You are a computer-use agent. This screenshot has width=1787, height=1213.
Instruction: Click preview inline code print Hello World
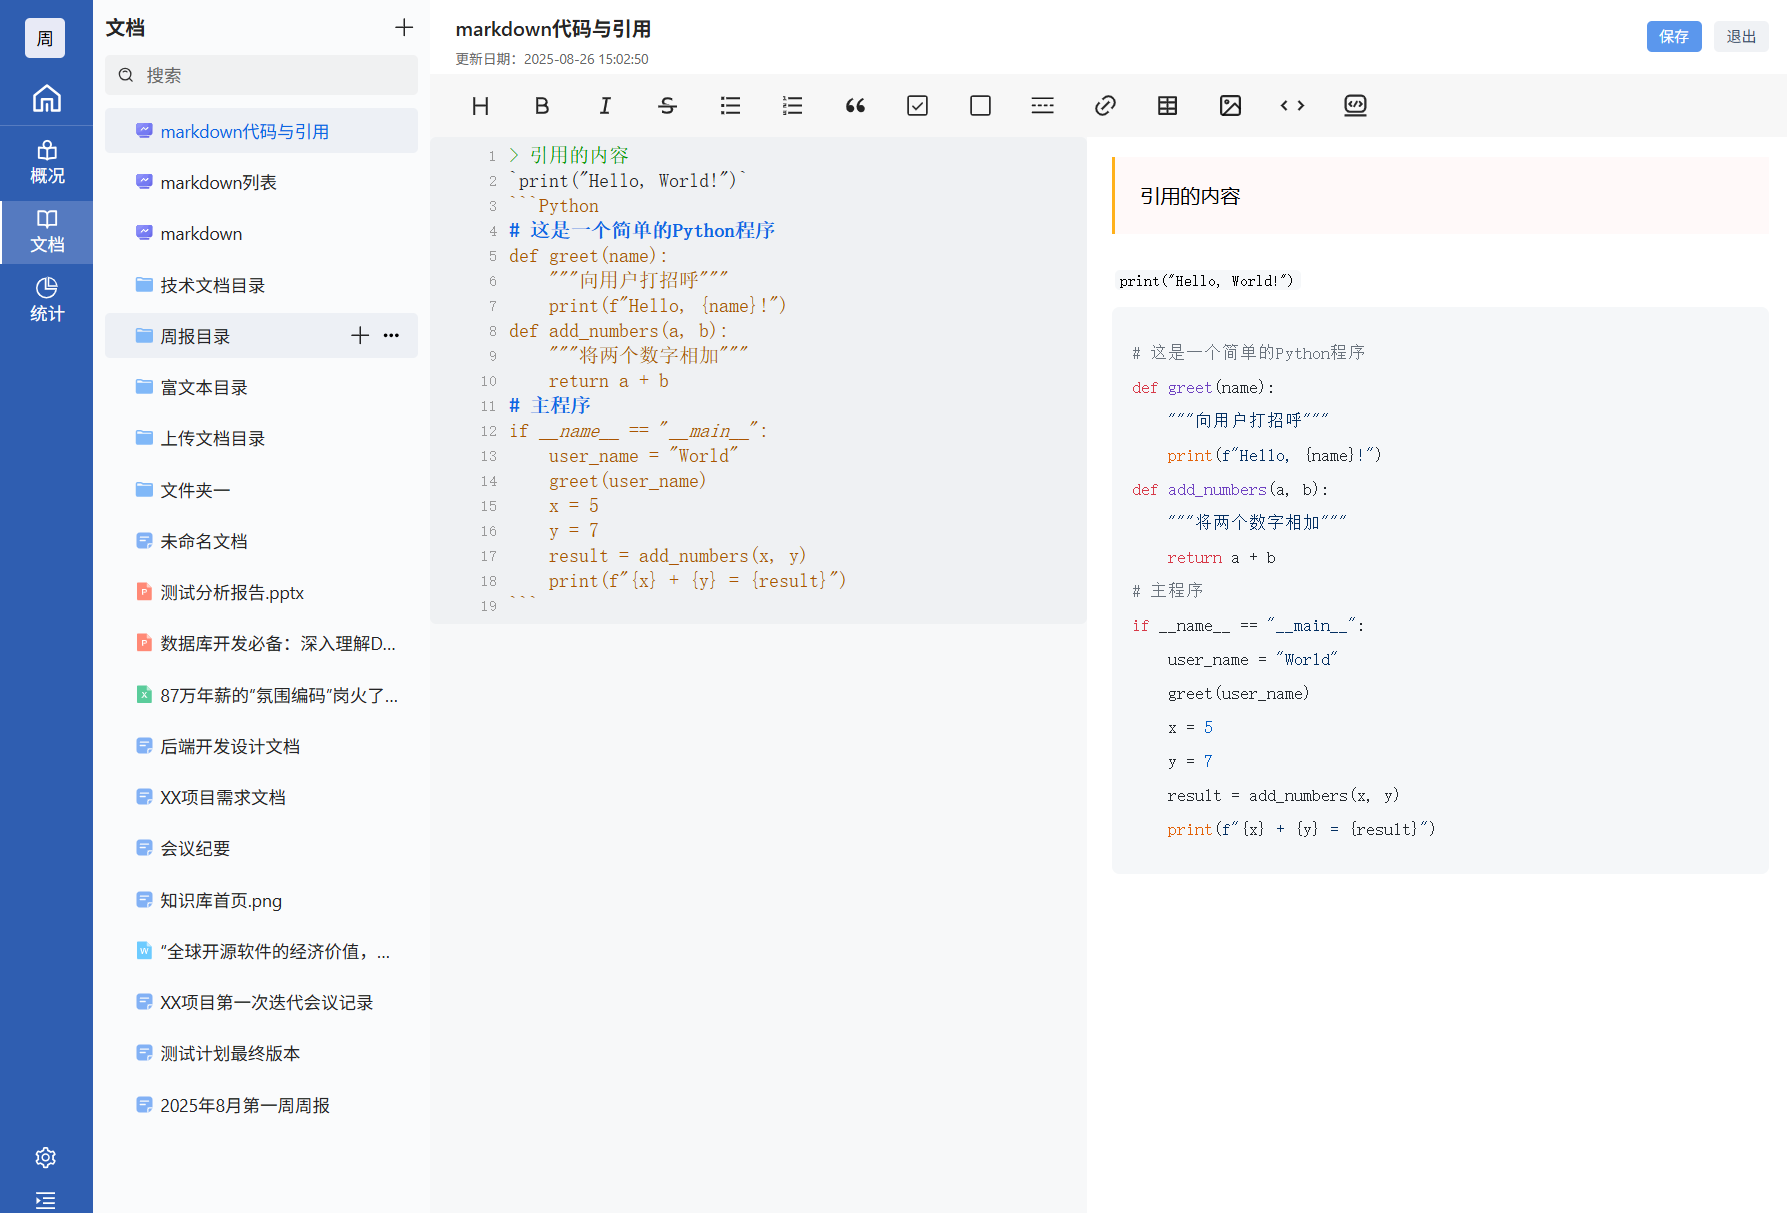click(1206, 281)
